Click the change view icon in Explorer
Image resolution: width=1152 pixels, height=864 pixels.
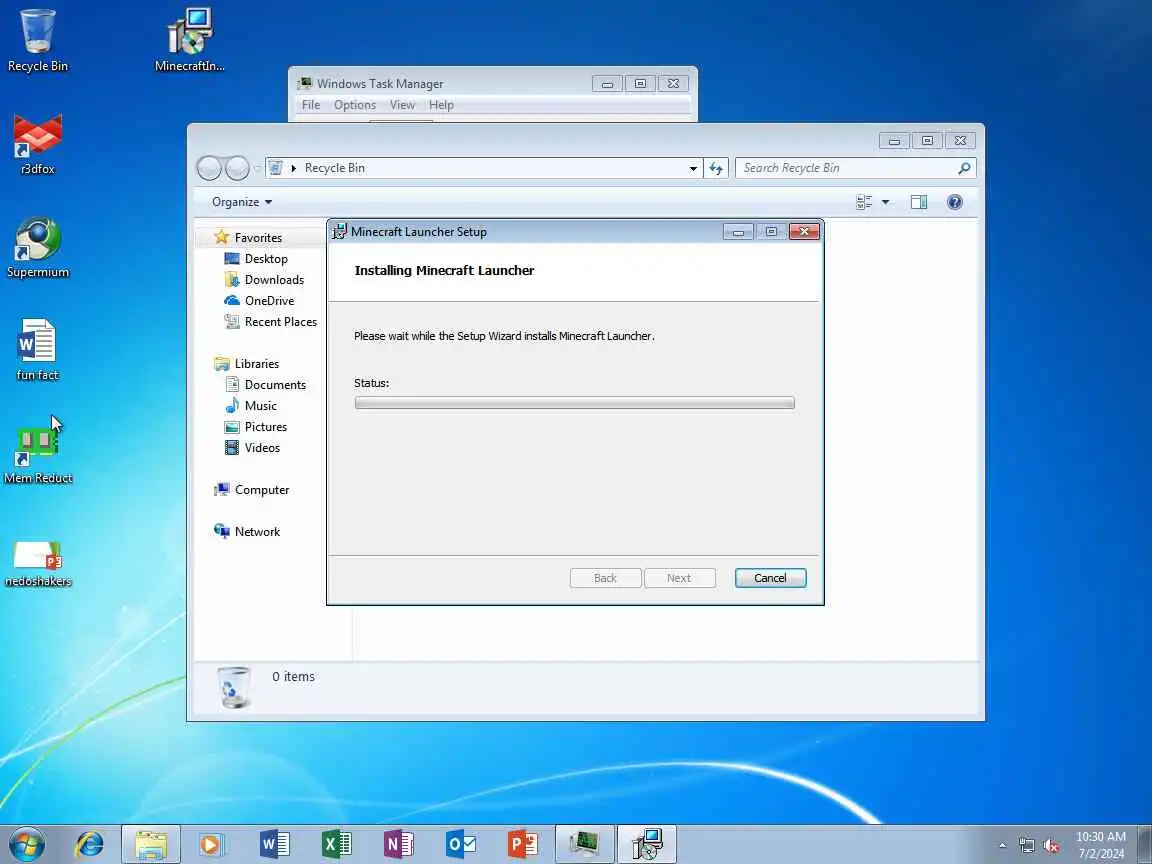coord(864,202)
